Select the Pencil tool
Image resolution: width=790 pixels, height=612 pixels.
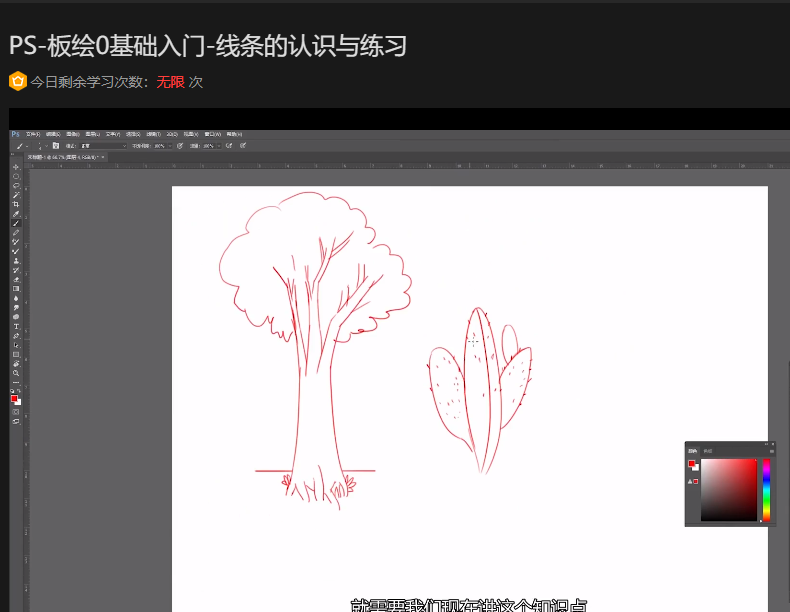pos(16,232)
